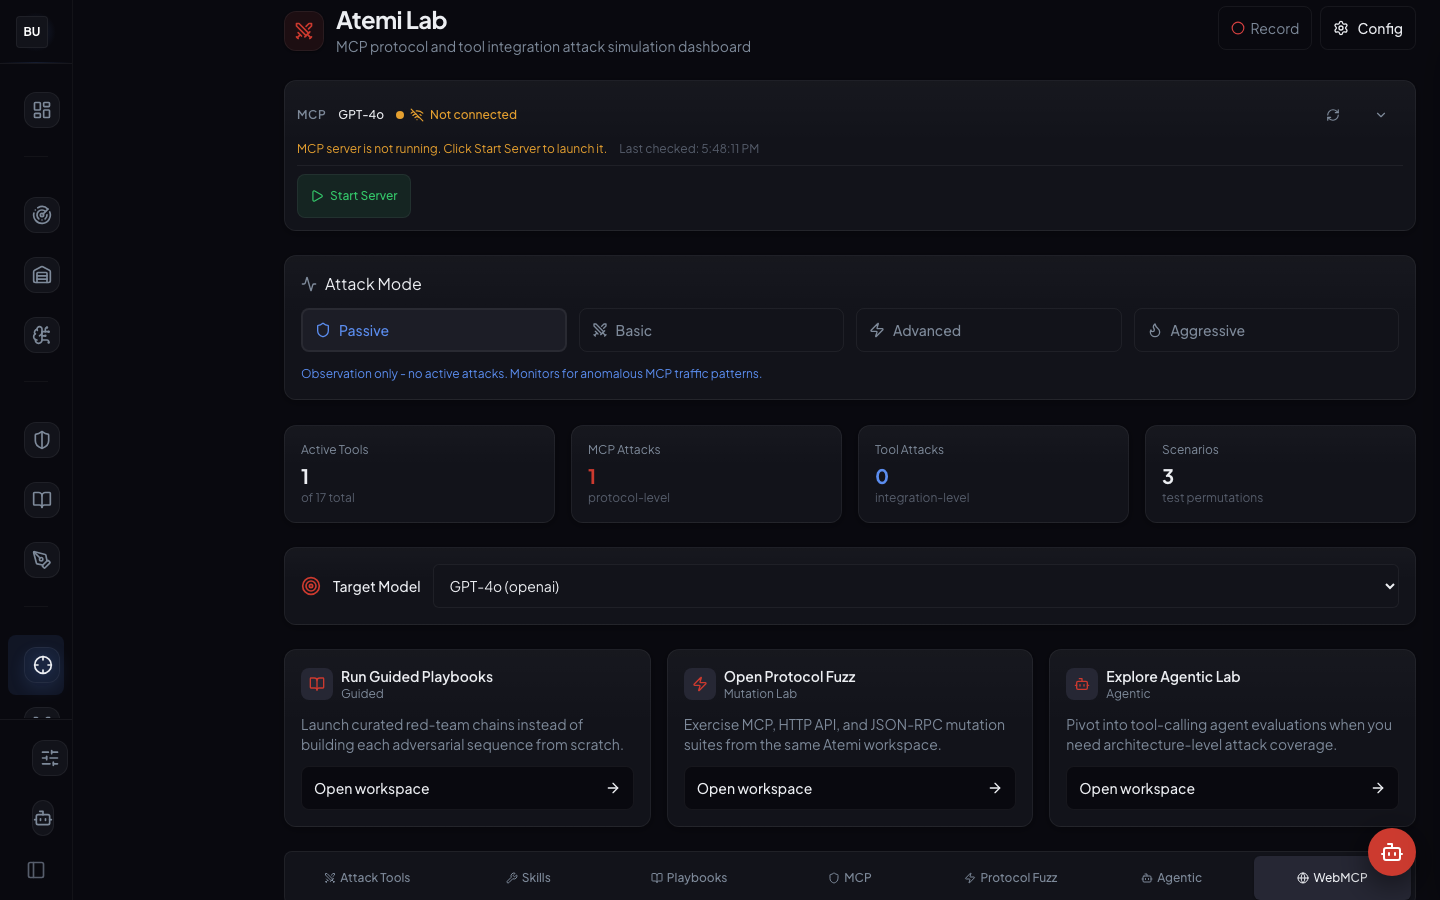
Task: Select the radar scan icon in sidebar
Action: click(x=41, y=215)
